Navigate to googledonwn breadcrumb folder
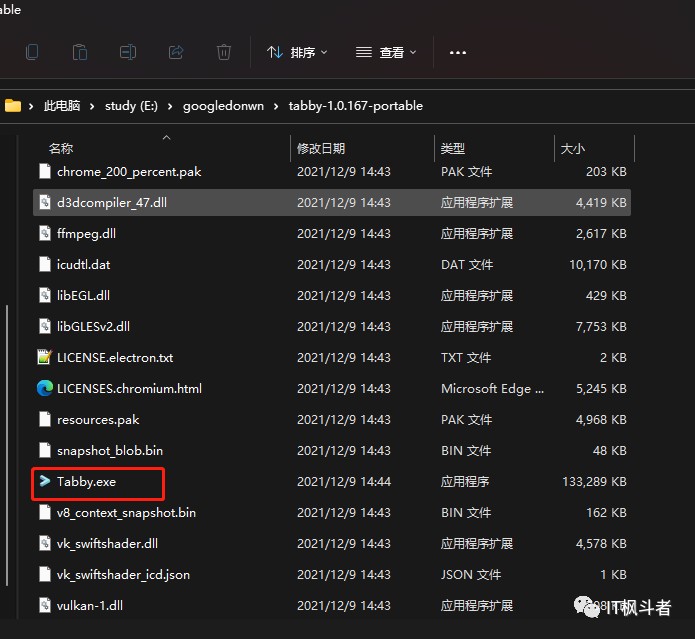695x639 pixels. click(x=223, y=106)
